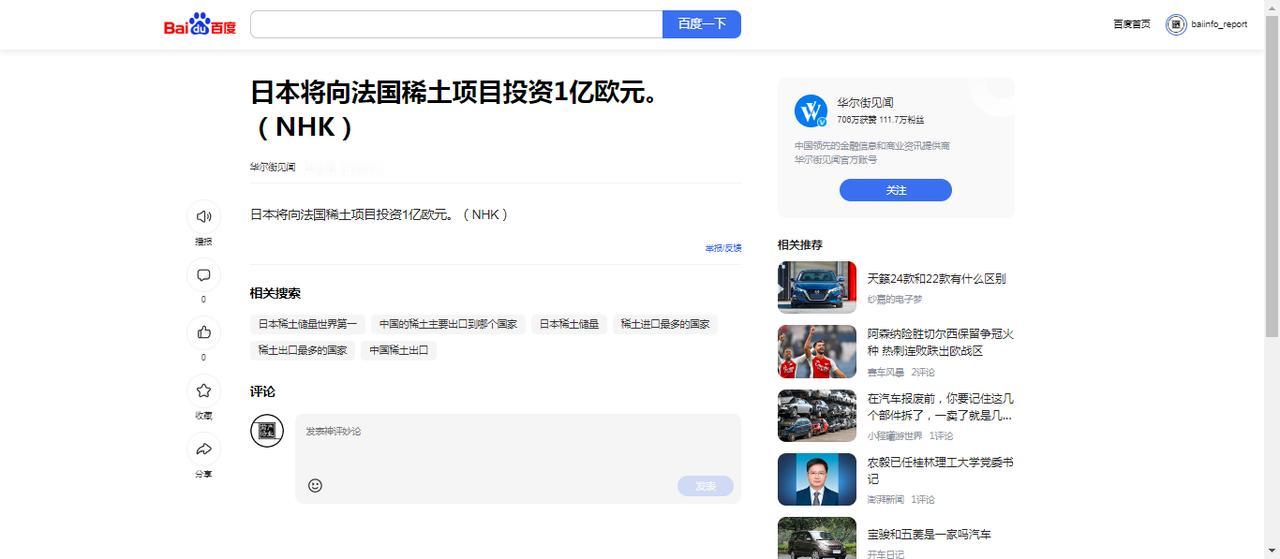This screenshot has height=559, width=1280.
Task: Open the Baidu logo homepage
Action: [200, 25]
